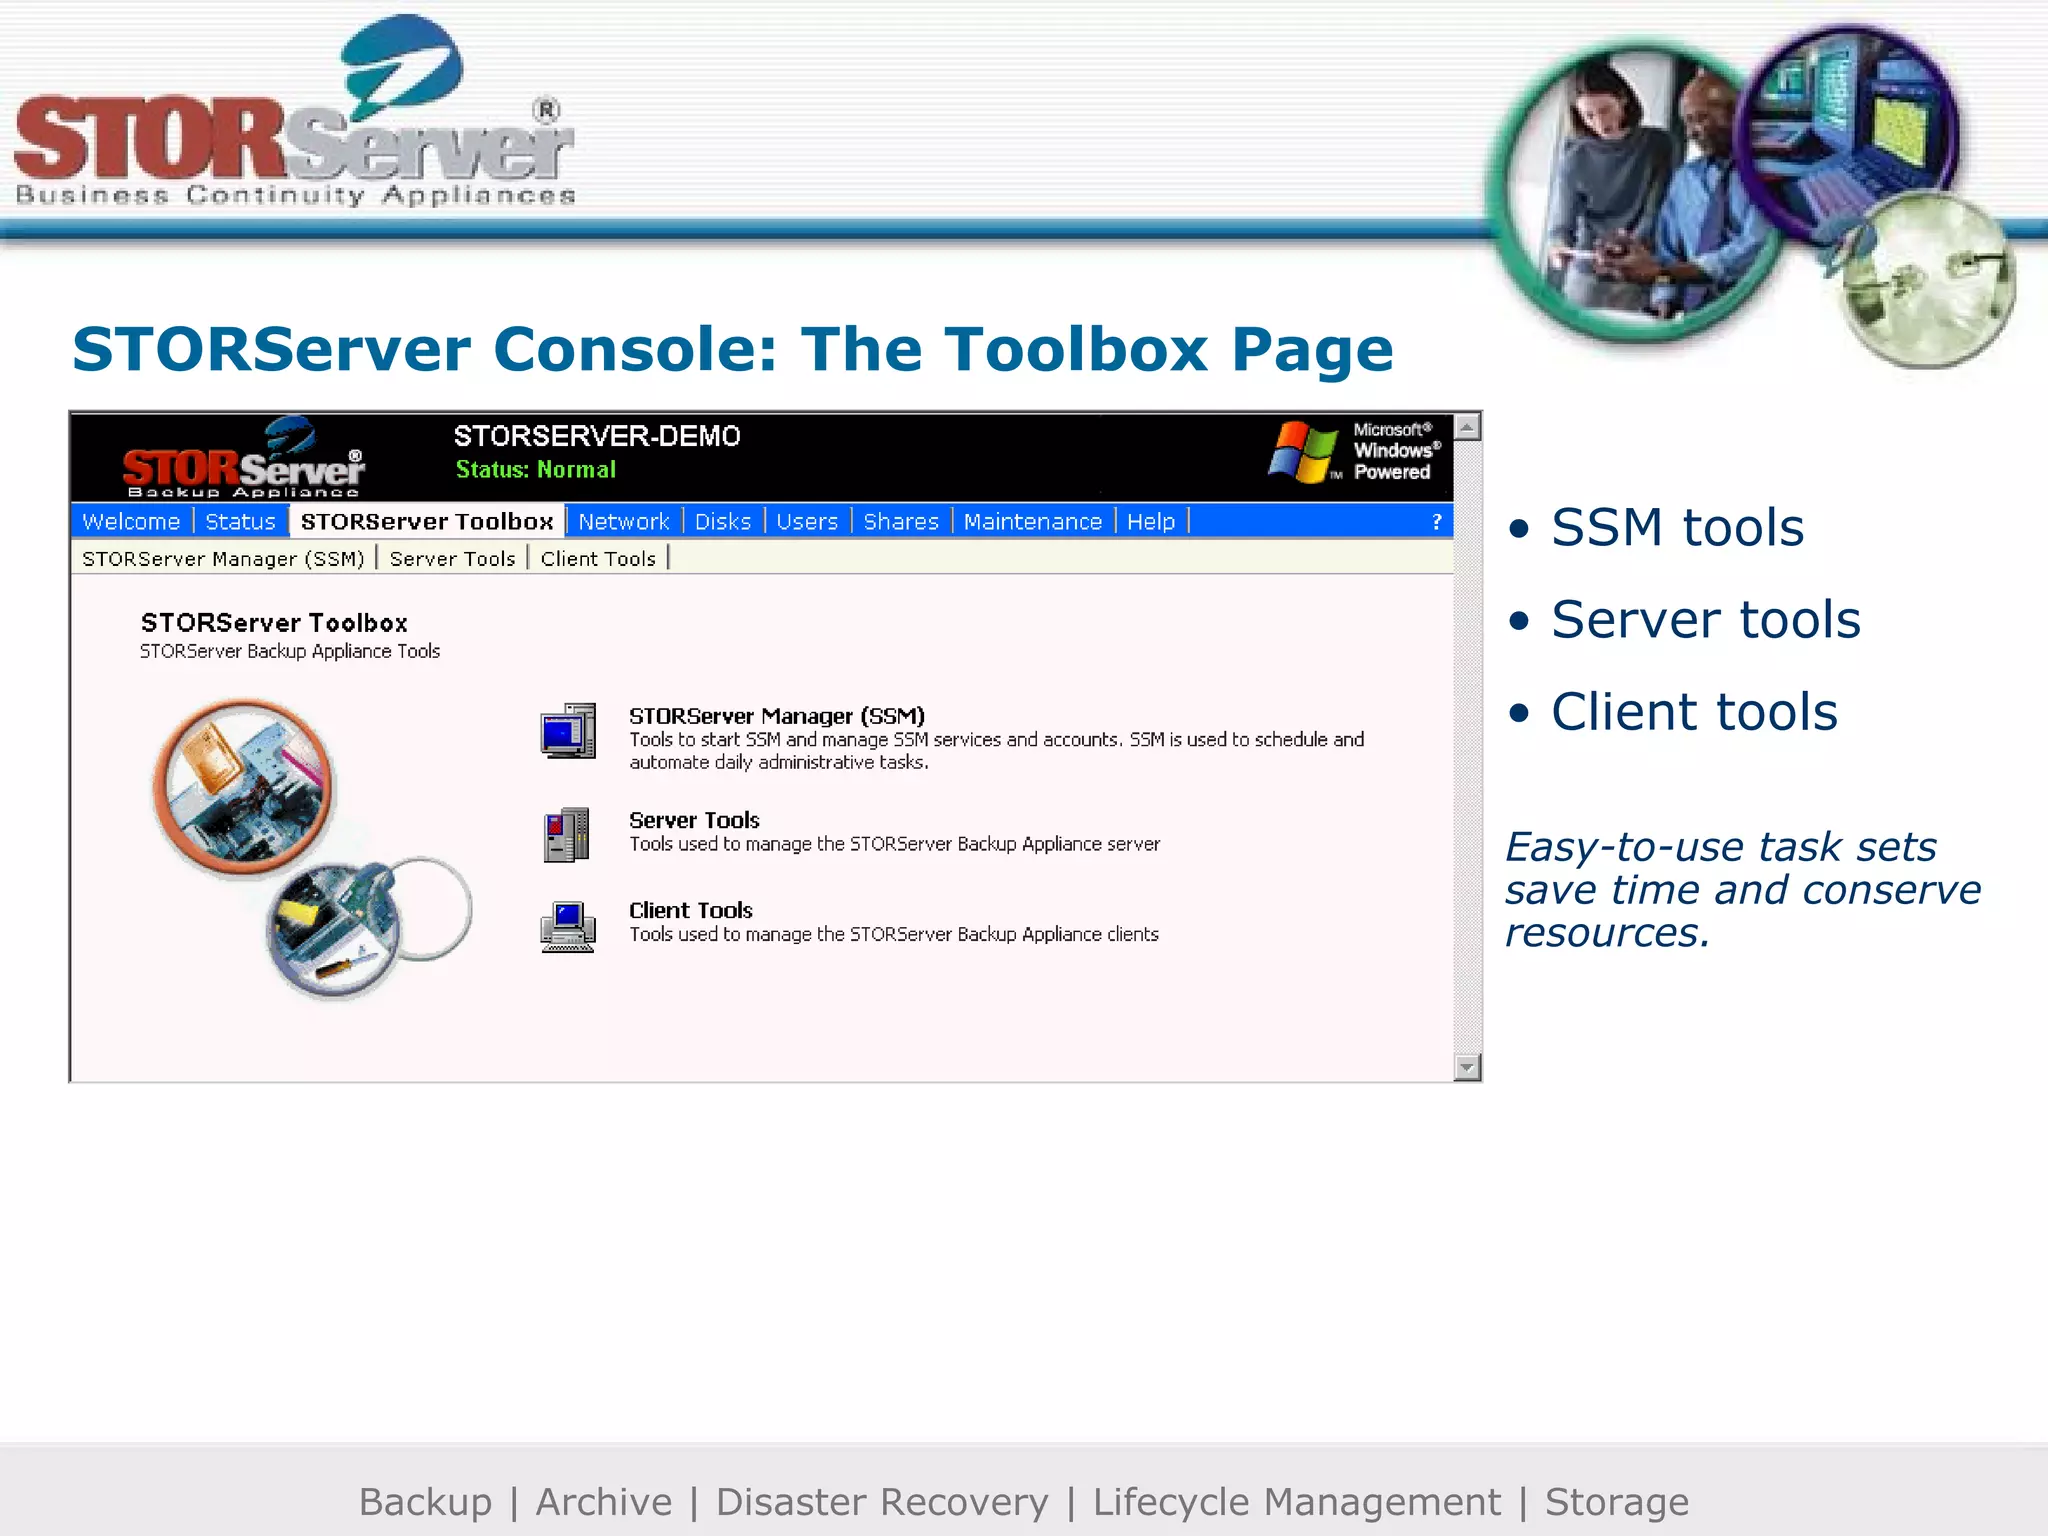Click the STORServer Backup Appliance console logo
This screenshot has width=2048, height=1536.
tap(243, 458)
